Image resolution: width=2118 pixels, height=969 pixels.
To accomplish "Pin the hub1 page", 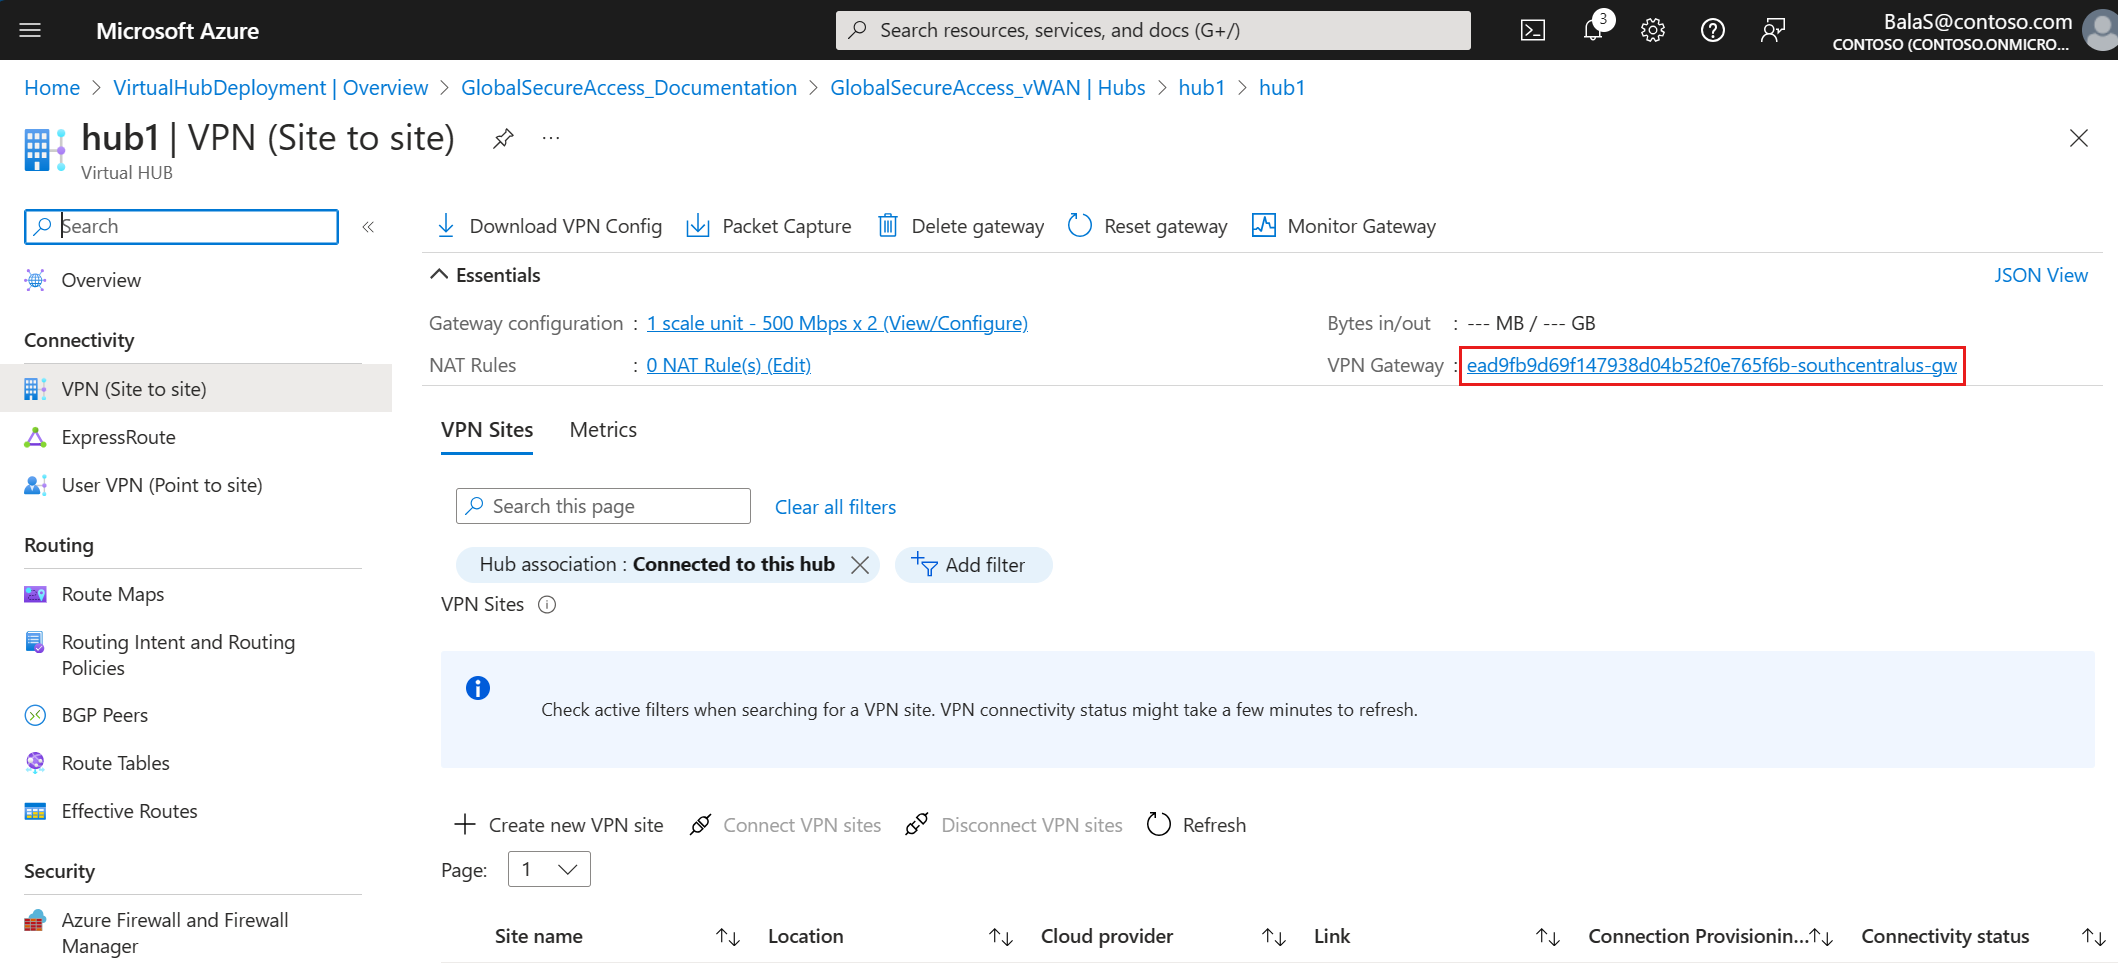I will pos(503,138).
